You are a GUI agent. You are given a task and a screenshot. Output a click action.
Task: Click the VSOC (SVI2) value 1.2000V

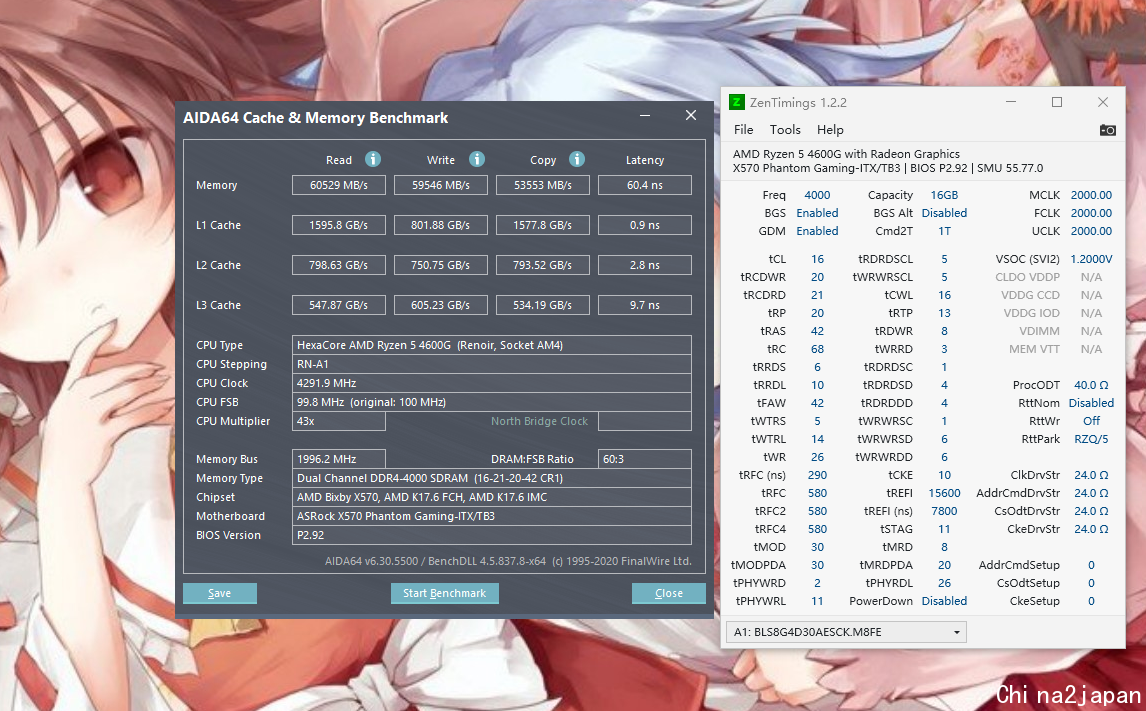[1091, 259]
